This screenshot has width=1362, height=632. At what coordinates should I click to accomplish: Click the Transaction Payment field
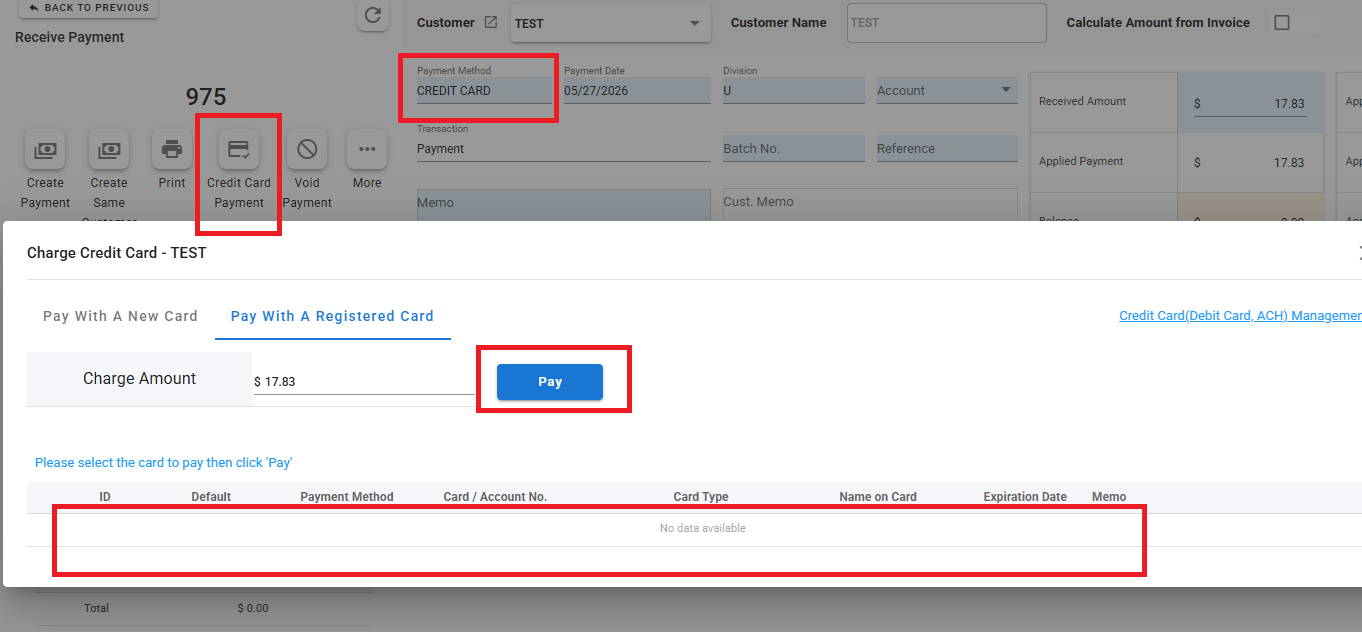coord(564,148)
